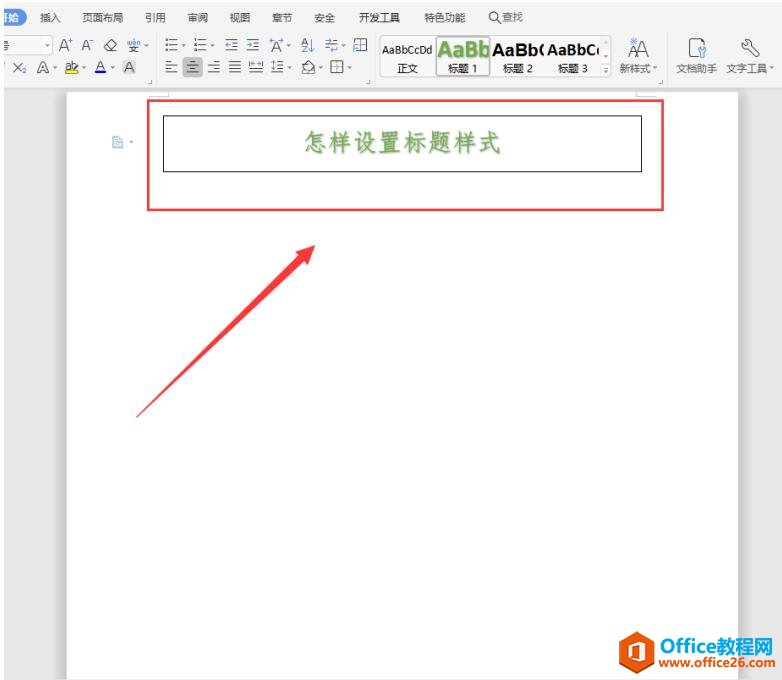Open the highlight color dropdown arrow
Screen dimensions: 782x680
[x=84, y=67]
